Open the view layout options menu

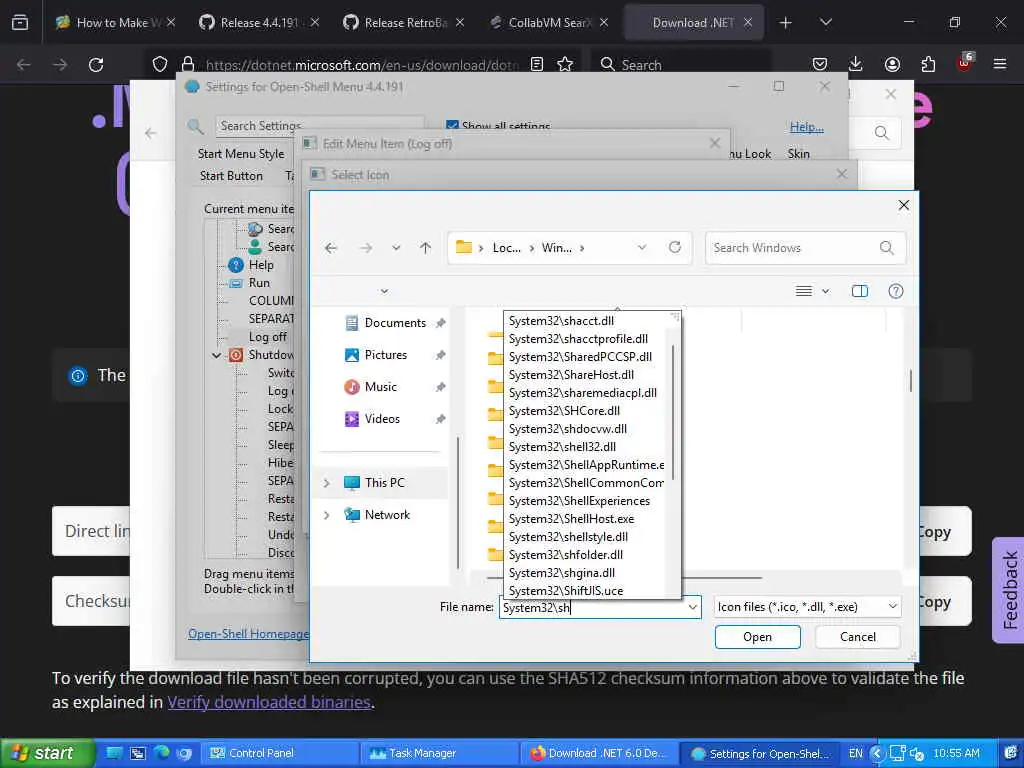812,291
